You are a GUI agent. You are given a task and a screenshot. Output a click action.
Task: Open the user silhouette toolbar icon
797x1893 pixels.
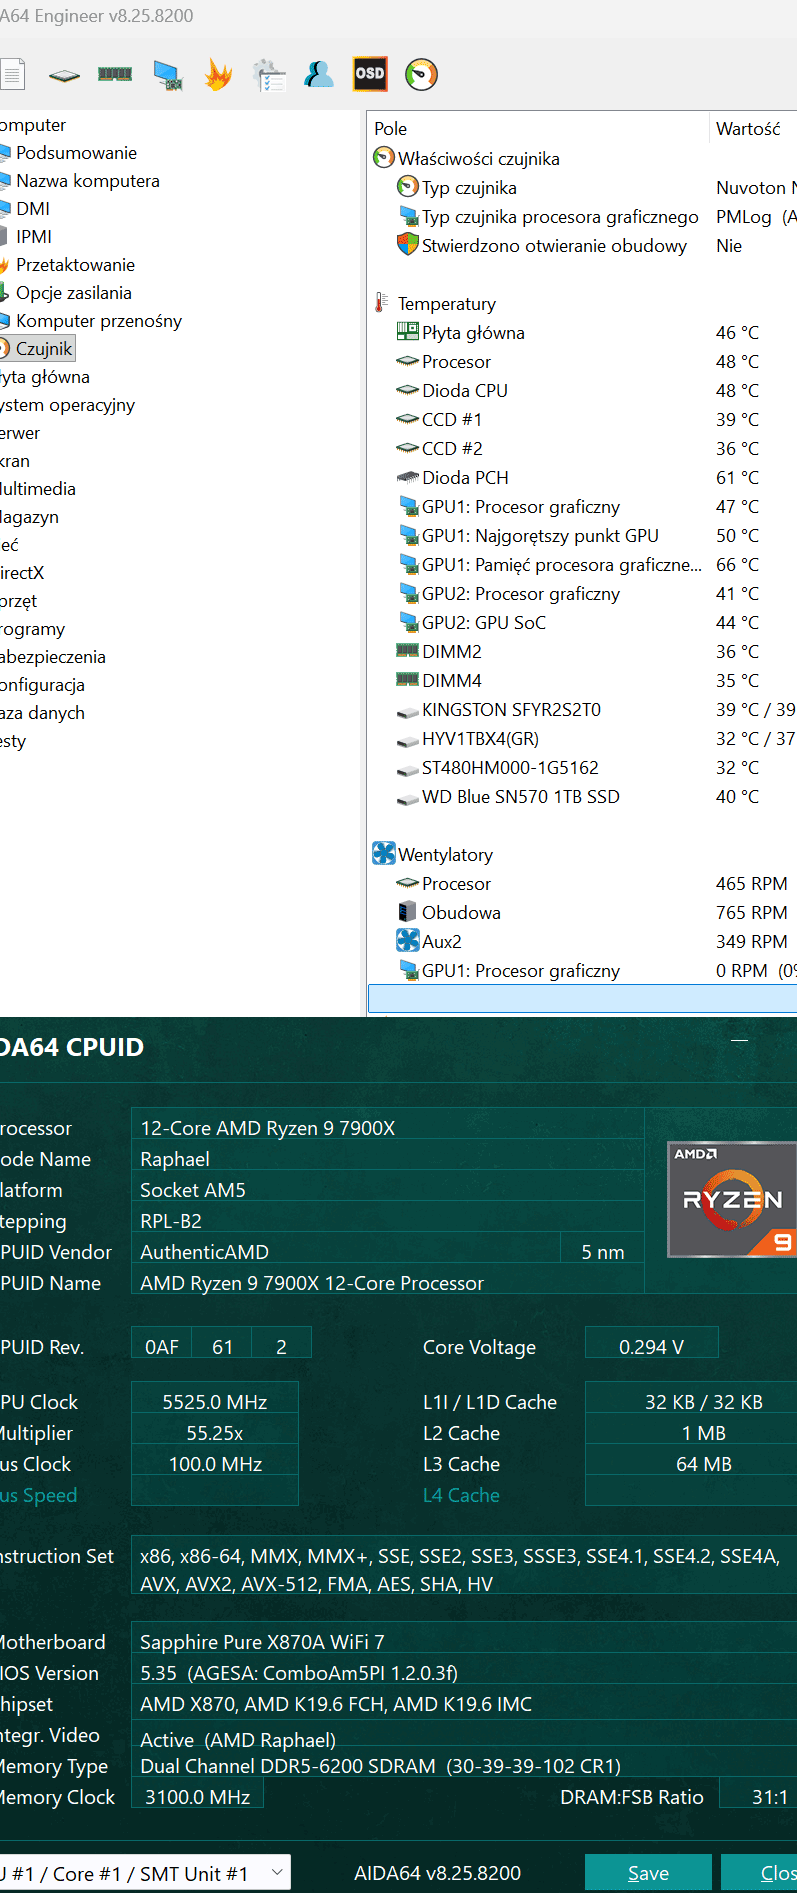319,75
